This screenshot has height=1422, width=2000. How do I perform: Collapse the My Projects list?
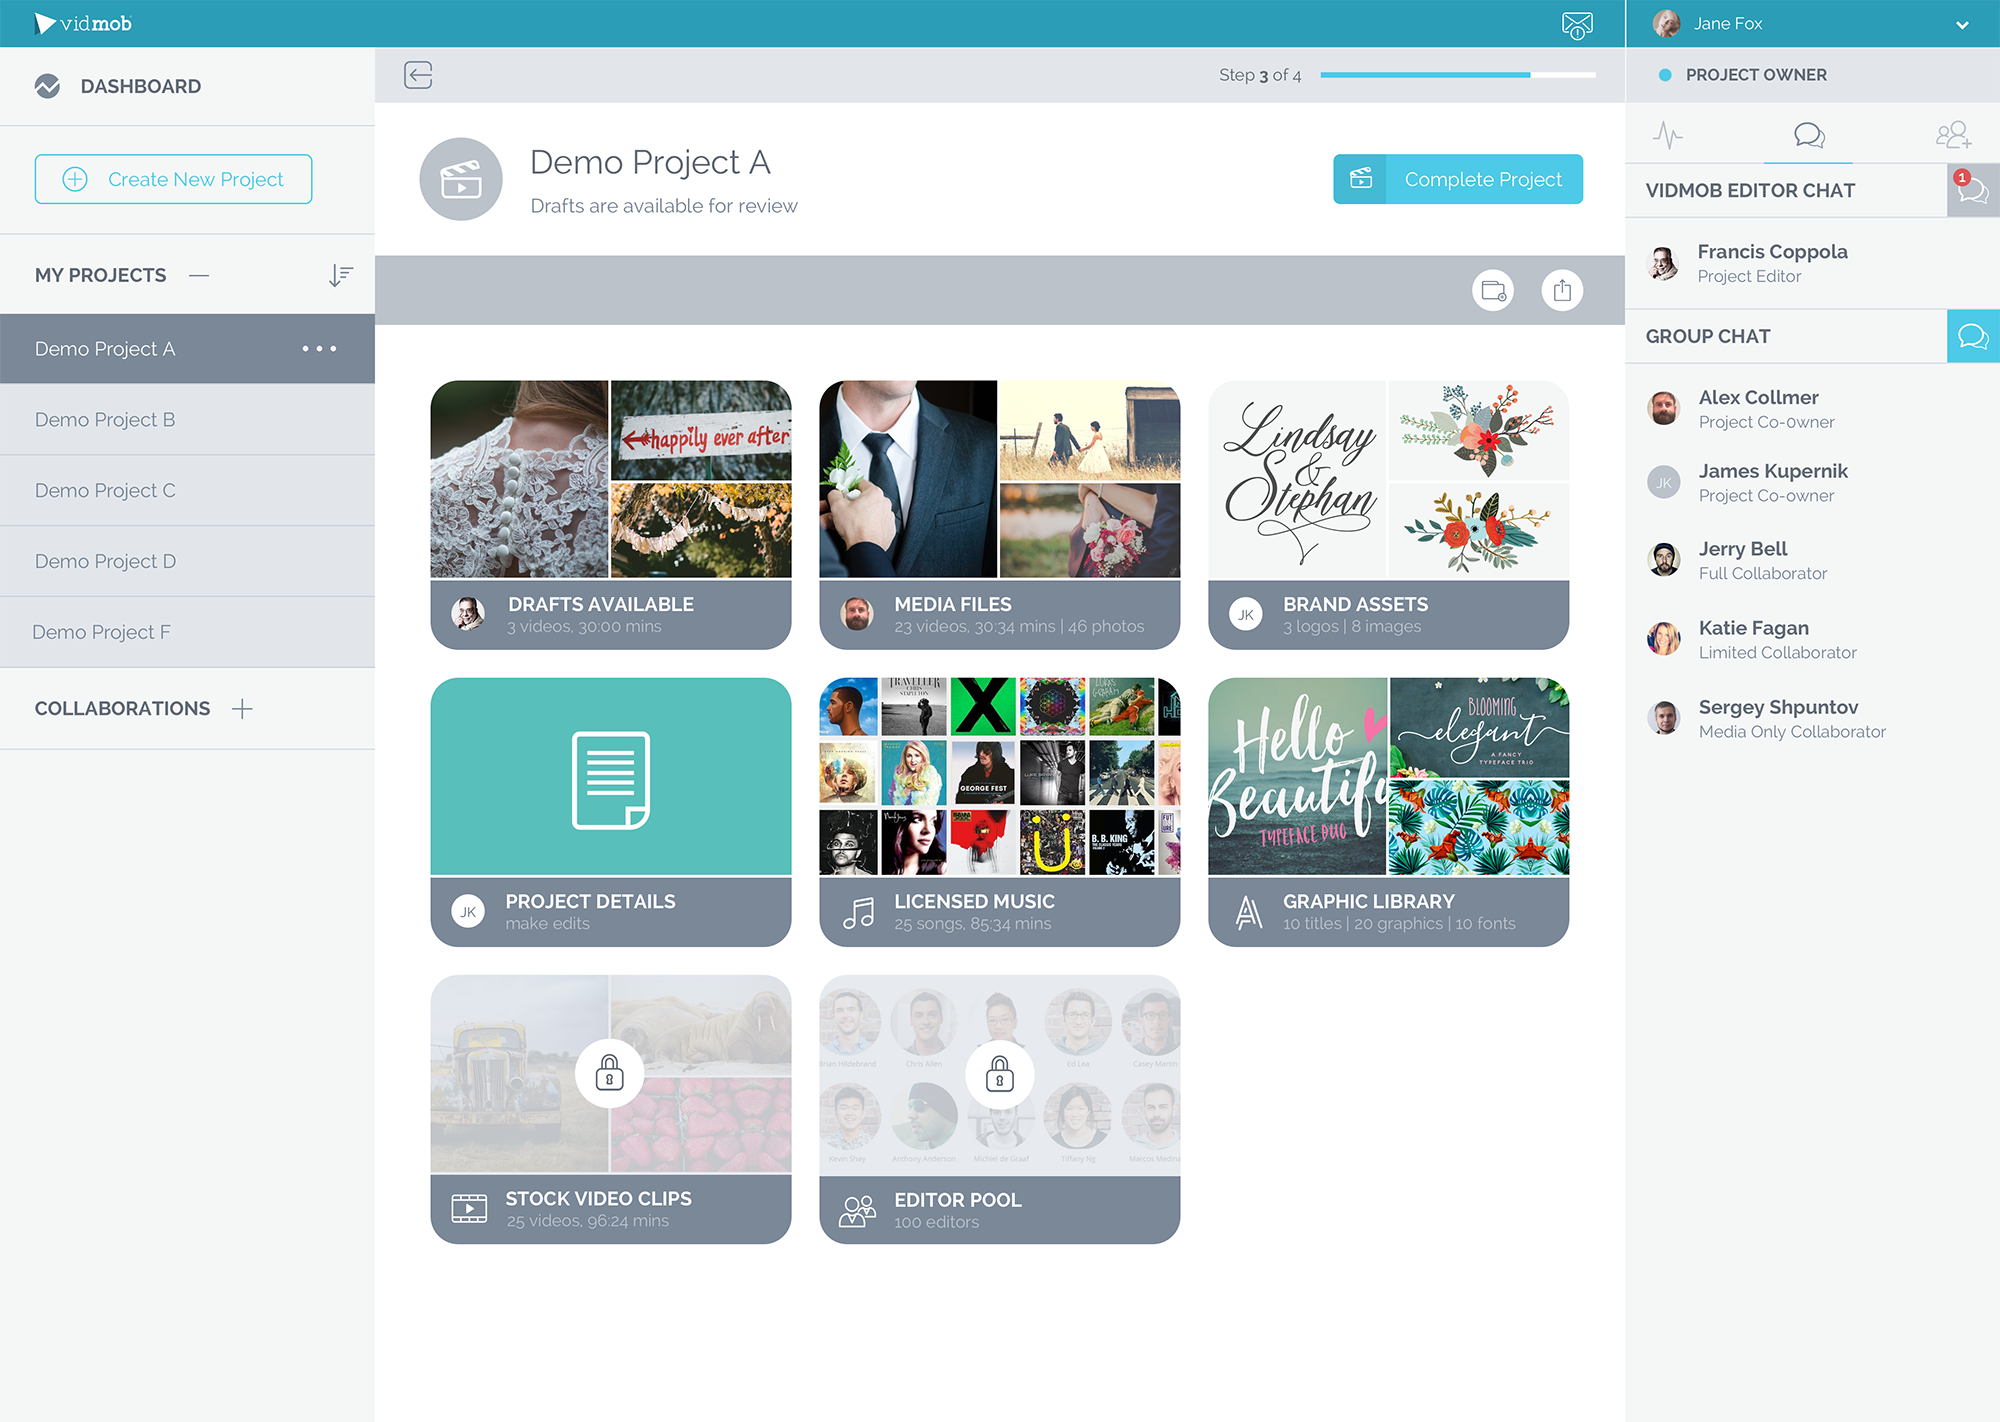[x=201, y=274]
